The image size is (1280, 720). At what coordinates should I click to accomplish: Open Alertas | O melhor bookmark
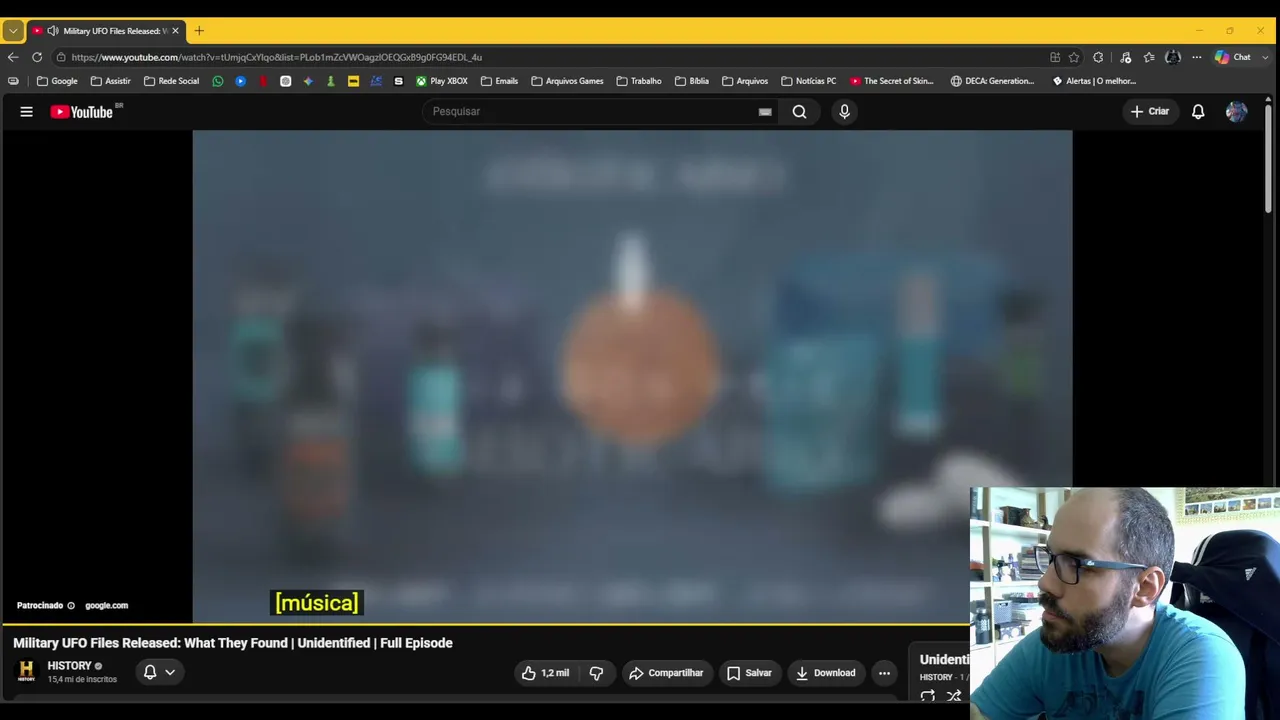coord(1094,81)
